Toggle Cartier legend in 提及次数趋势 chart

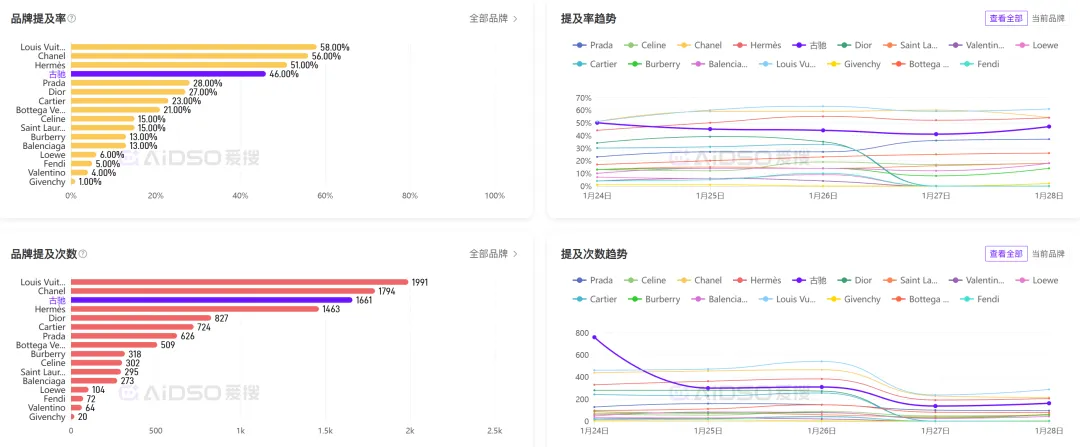coord(596,299)
